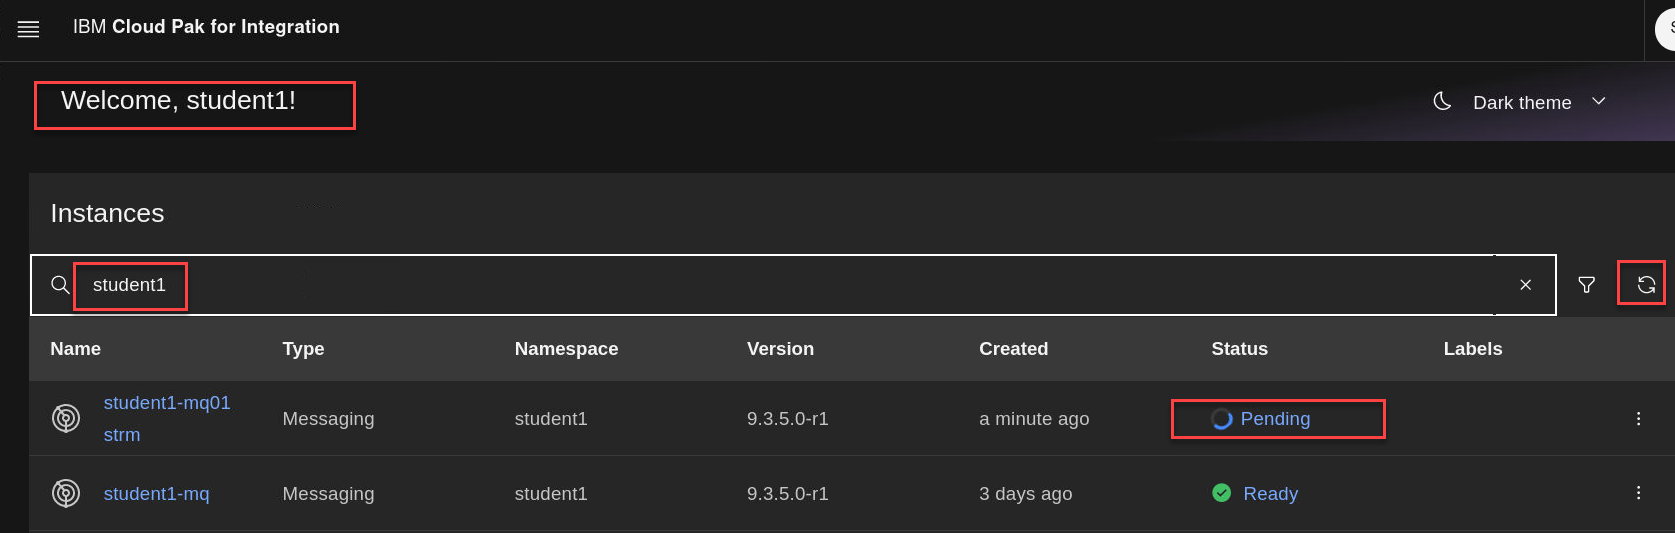Screen dimensions: 1675x533
Task: Open the student1-mq01strm instance link
Action: click(x=166, y=403)
